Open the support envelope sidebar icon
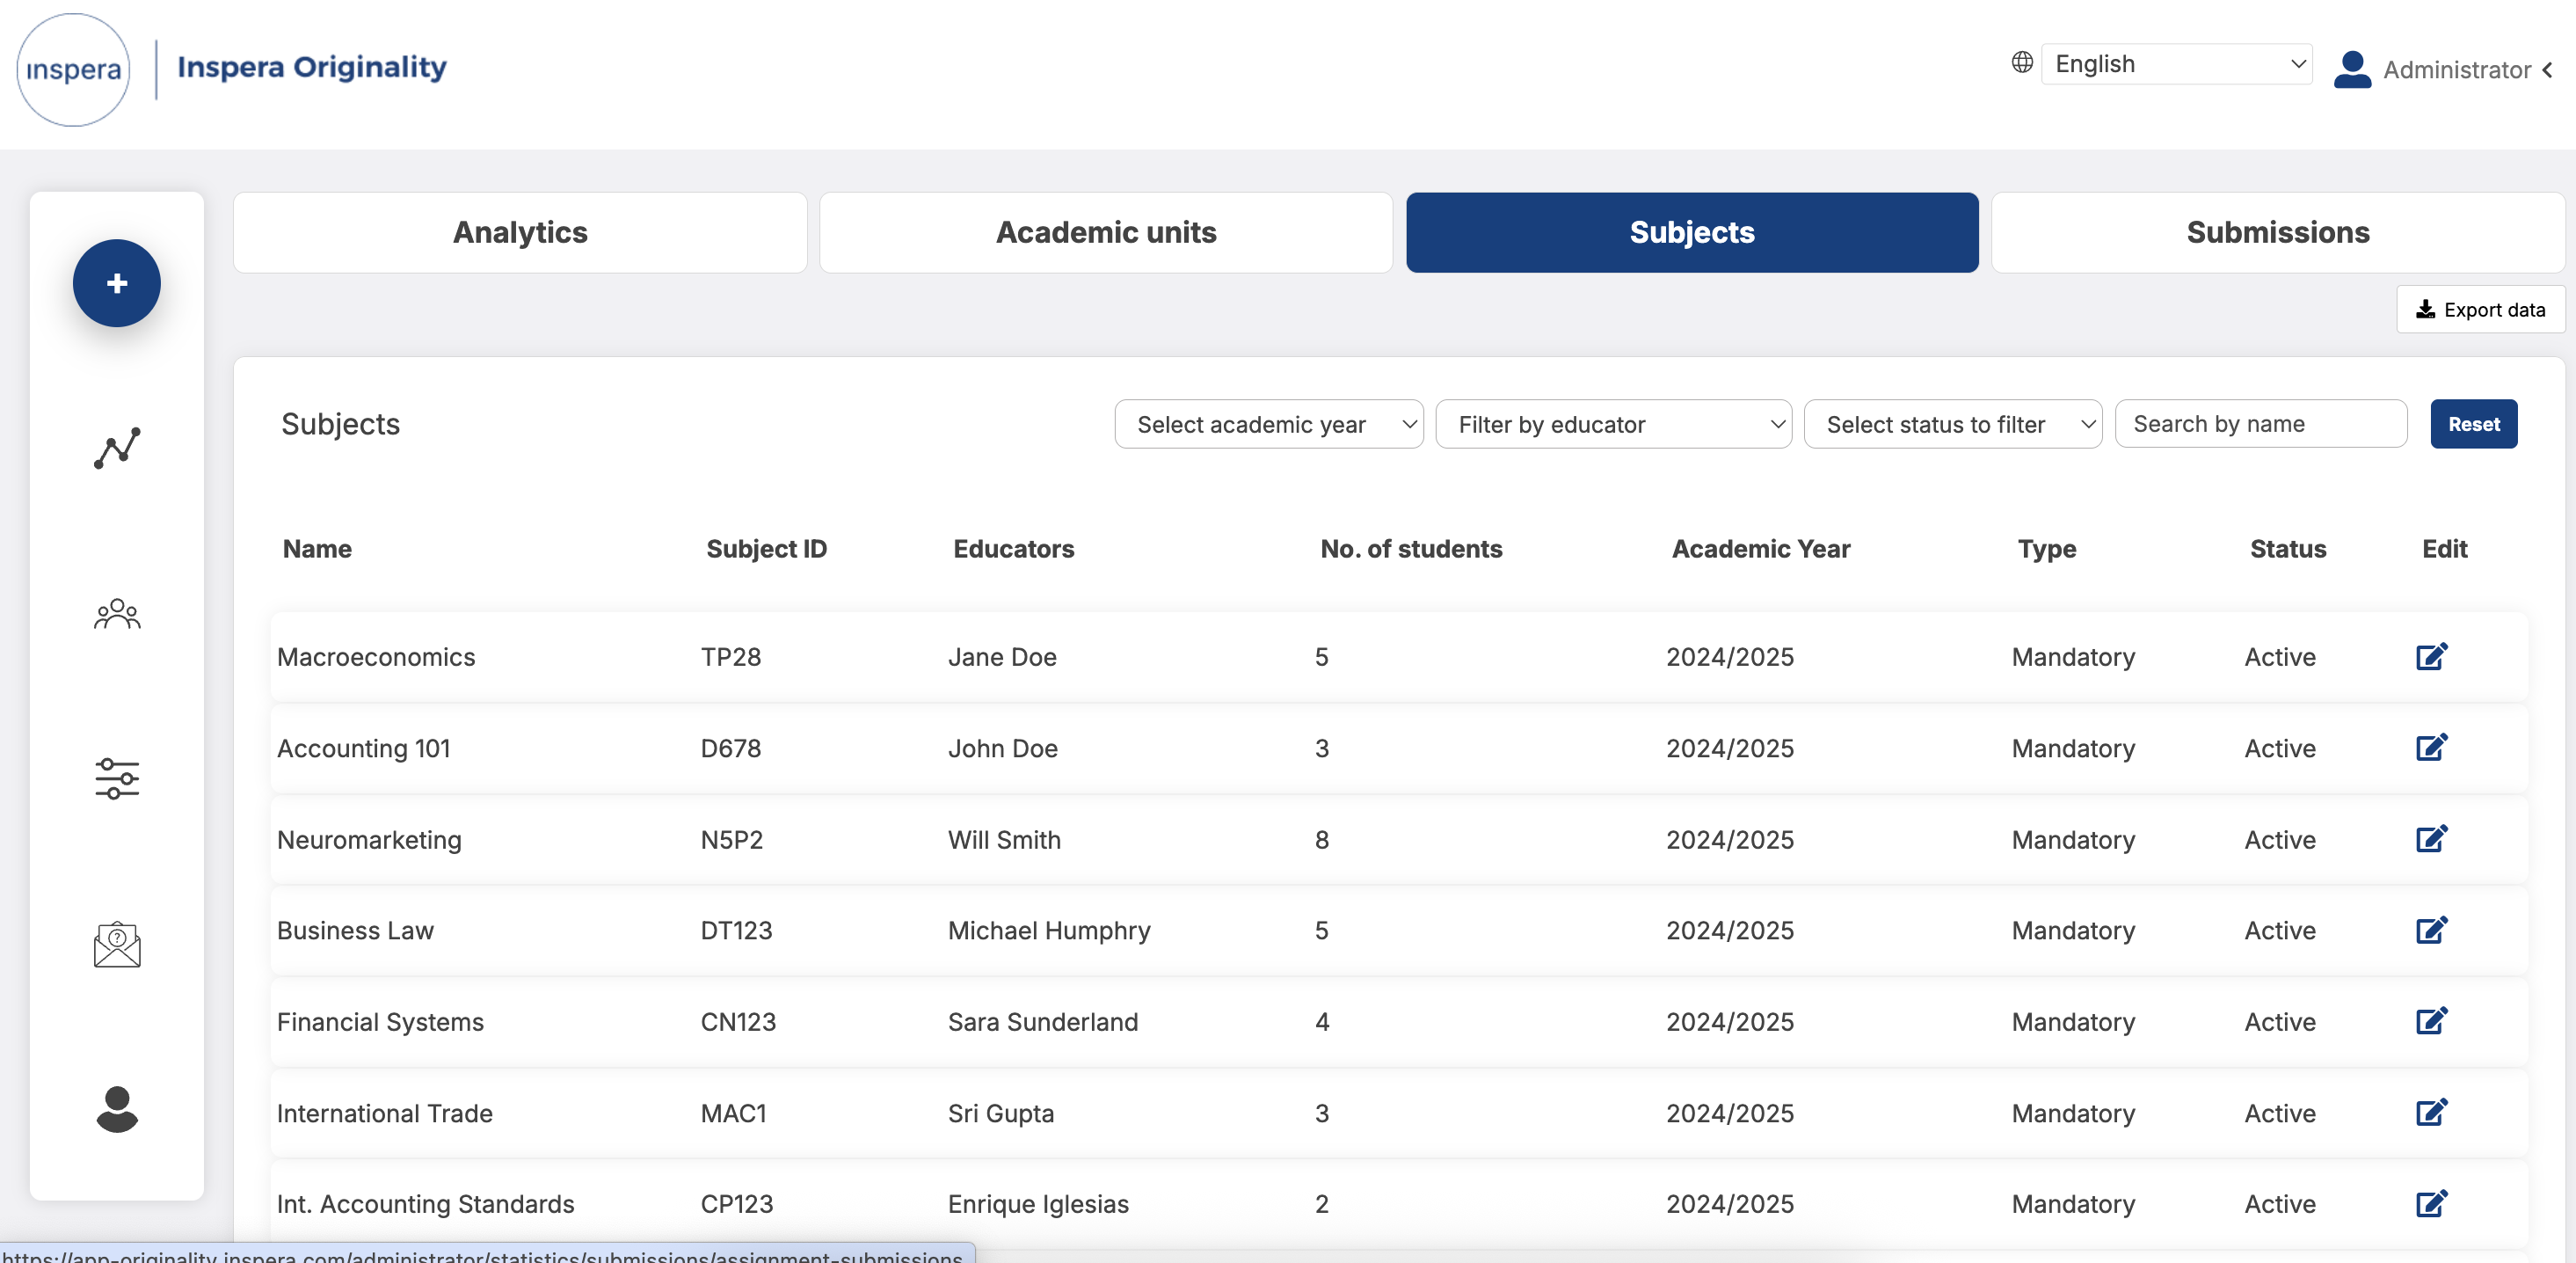This screenshot has height=1263, width=2576. tap(117, 944)
